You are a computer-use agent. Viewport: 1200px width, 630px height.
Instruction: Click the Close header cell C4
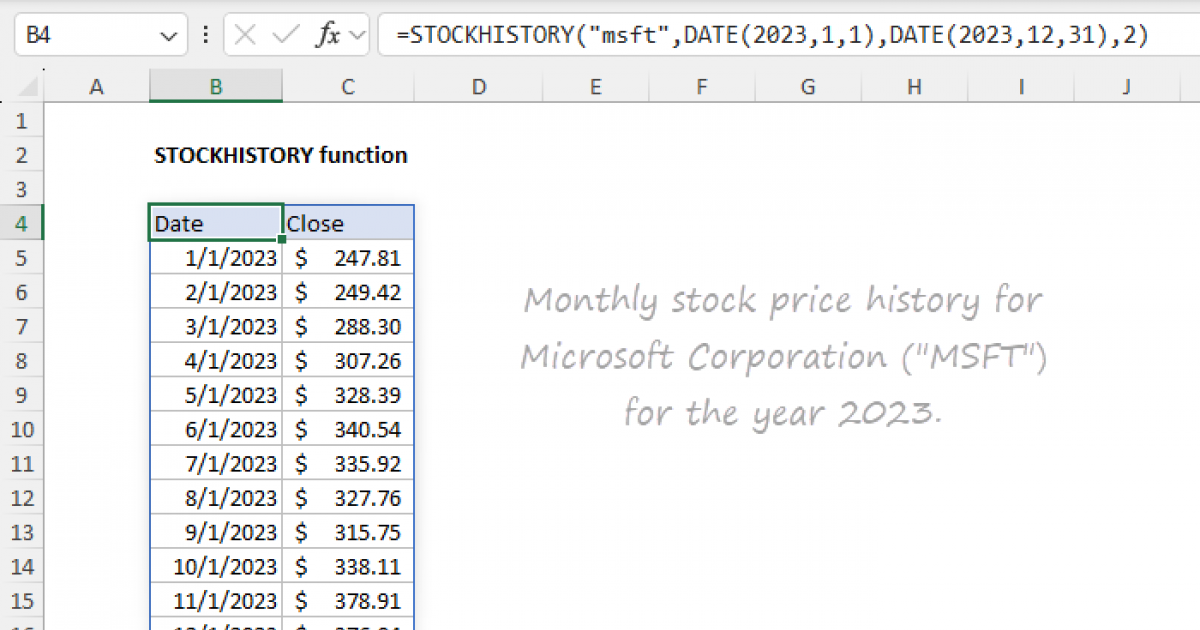[x=347, y=223]
